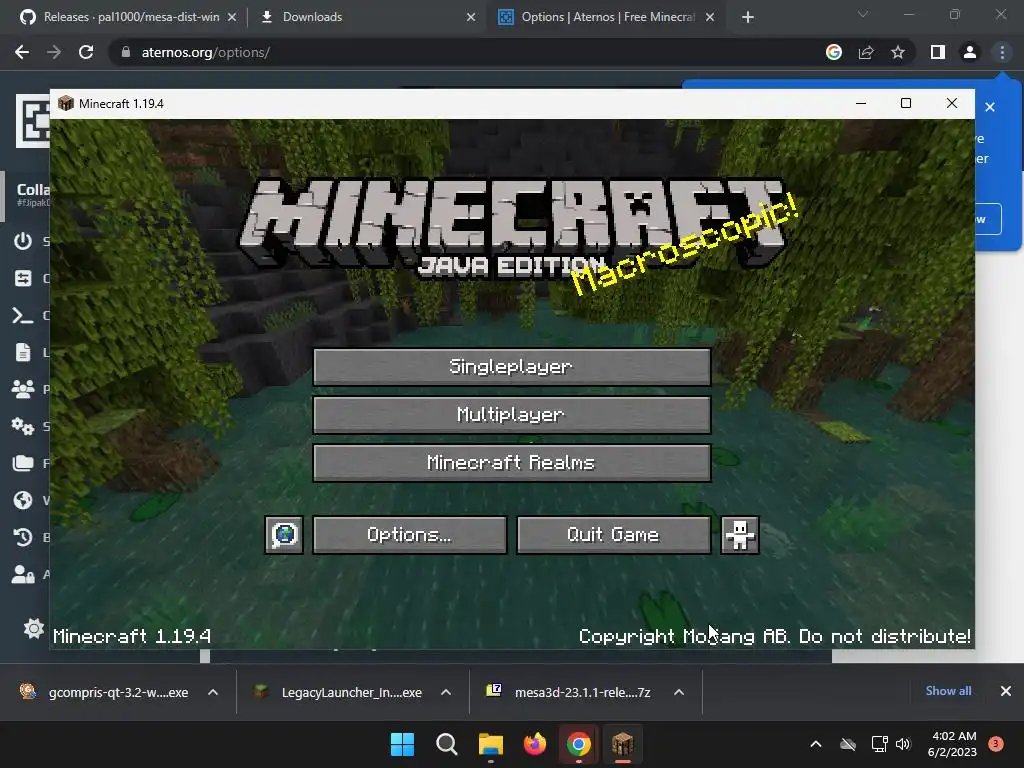Go forward in Chrome

point(54,52)
